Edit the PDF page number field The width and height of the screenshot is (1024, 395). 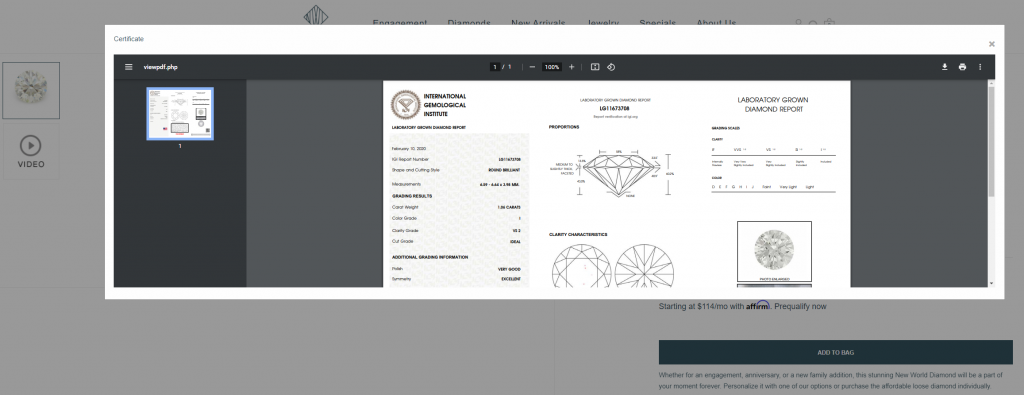click(x=495, y=67)
